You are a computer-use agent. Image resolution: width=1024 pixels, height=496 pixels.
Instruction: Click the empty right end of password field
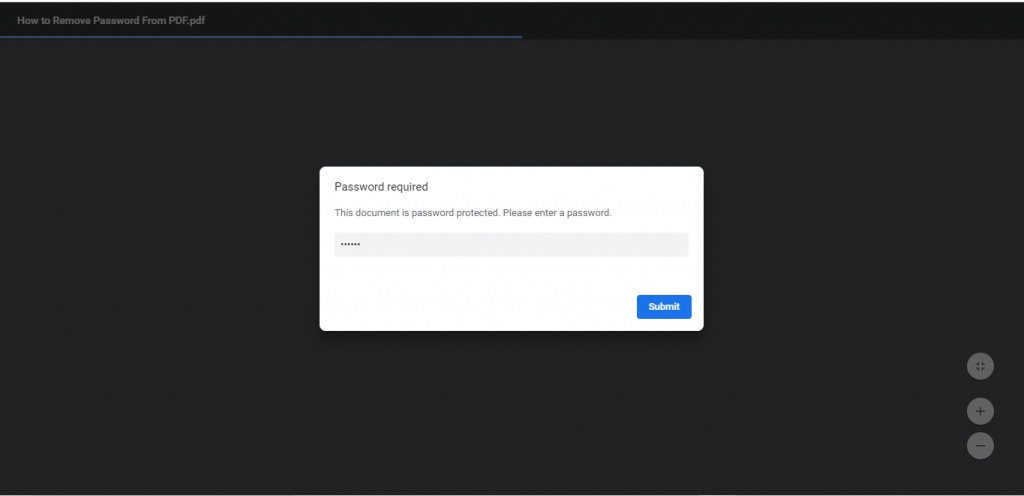tap(620, 245)
